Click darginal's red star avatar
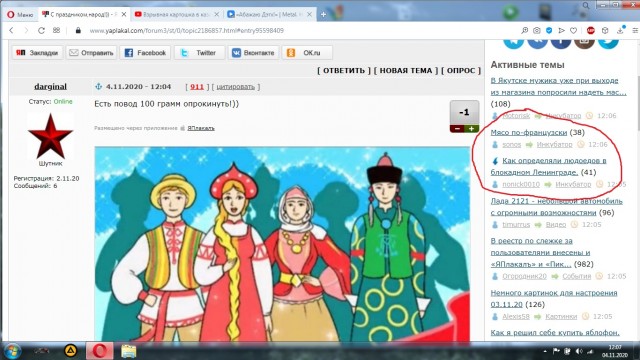 50,136
